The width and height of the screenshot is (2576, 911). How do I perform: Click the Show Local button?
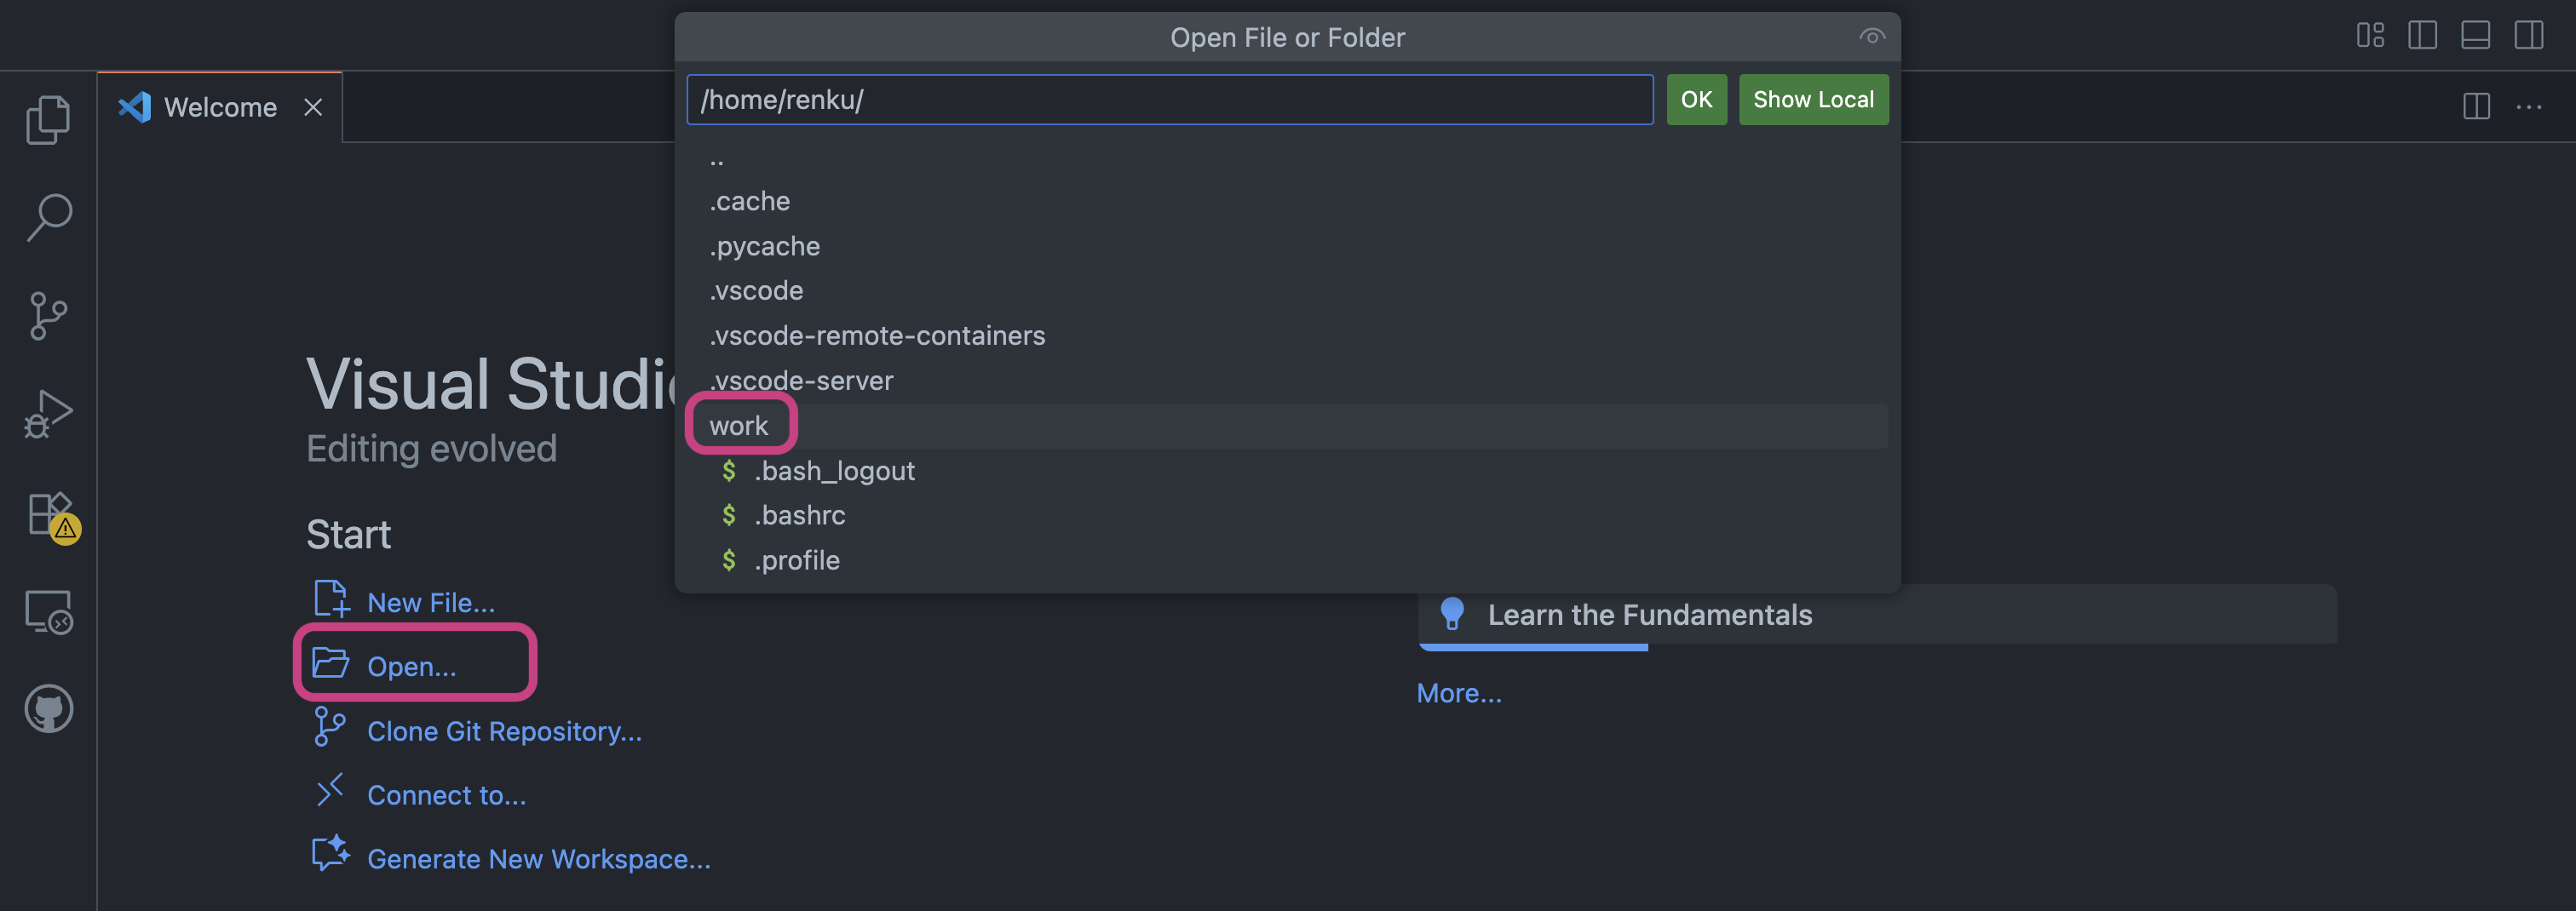point(1813,99)
